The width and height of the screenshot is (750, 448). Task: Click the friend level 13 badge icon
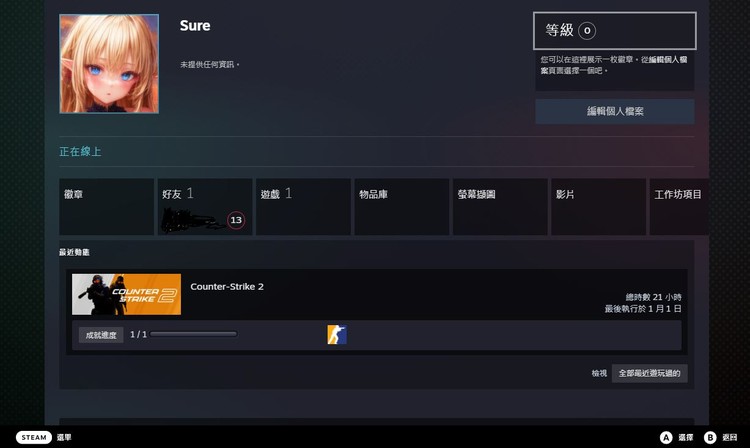pyautogui.click(x=236, y=220)
